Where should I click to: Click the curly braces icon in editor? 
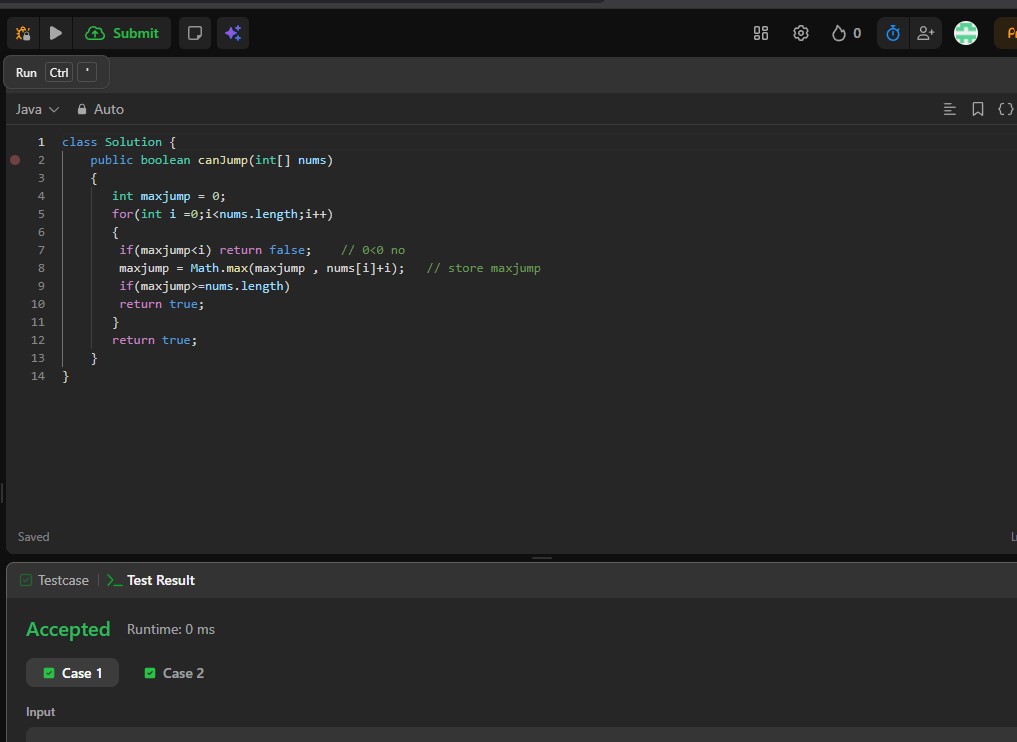1005,109
